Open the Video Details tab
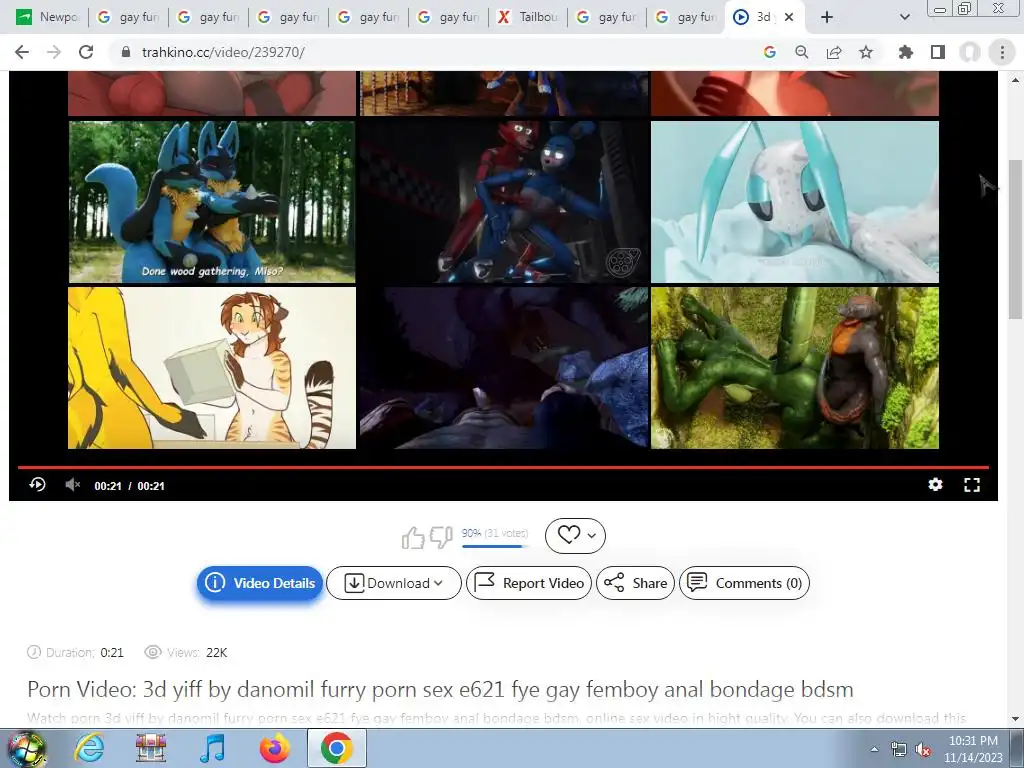The image size is (1024, 768). point(260,583)
